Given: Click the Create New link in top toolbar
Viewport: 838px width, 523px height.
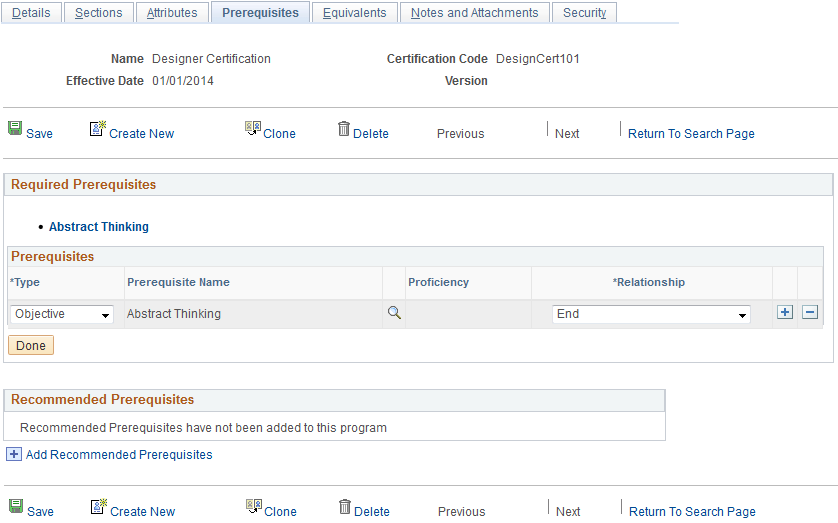Looking at the screenshot, I should tap(142, 134).
